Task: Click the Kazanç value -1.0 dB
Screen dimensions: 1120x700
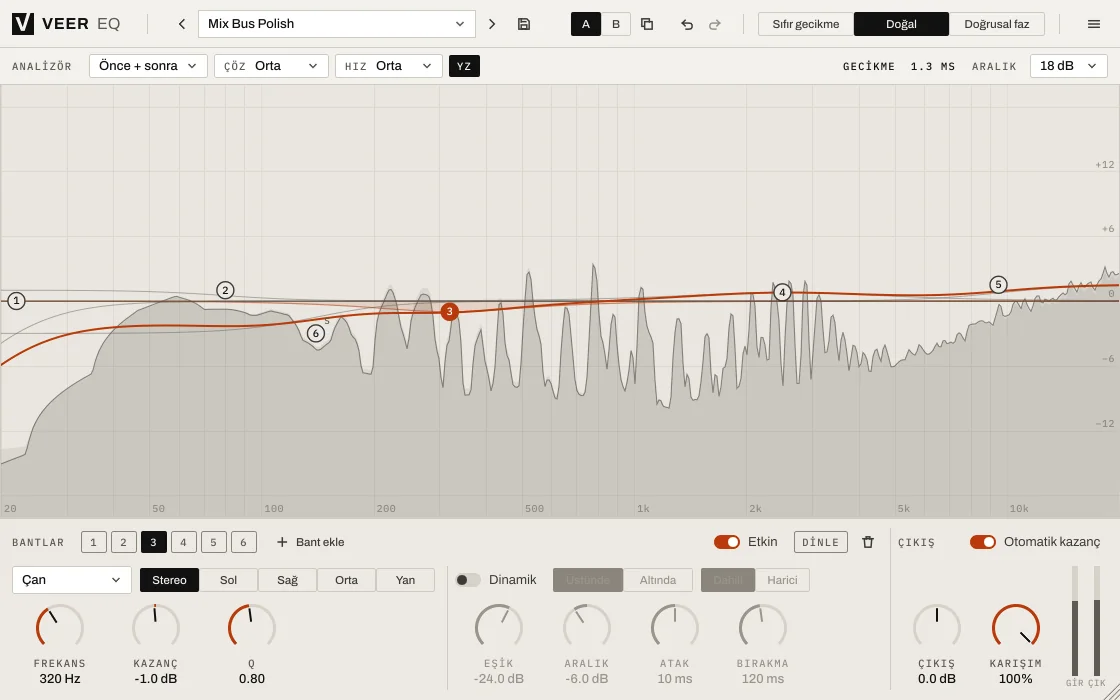Action: (156, 679)
